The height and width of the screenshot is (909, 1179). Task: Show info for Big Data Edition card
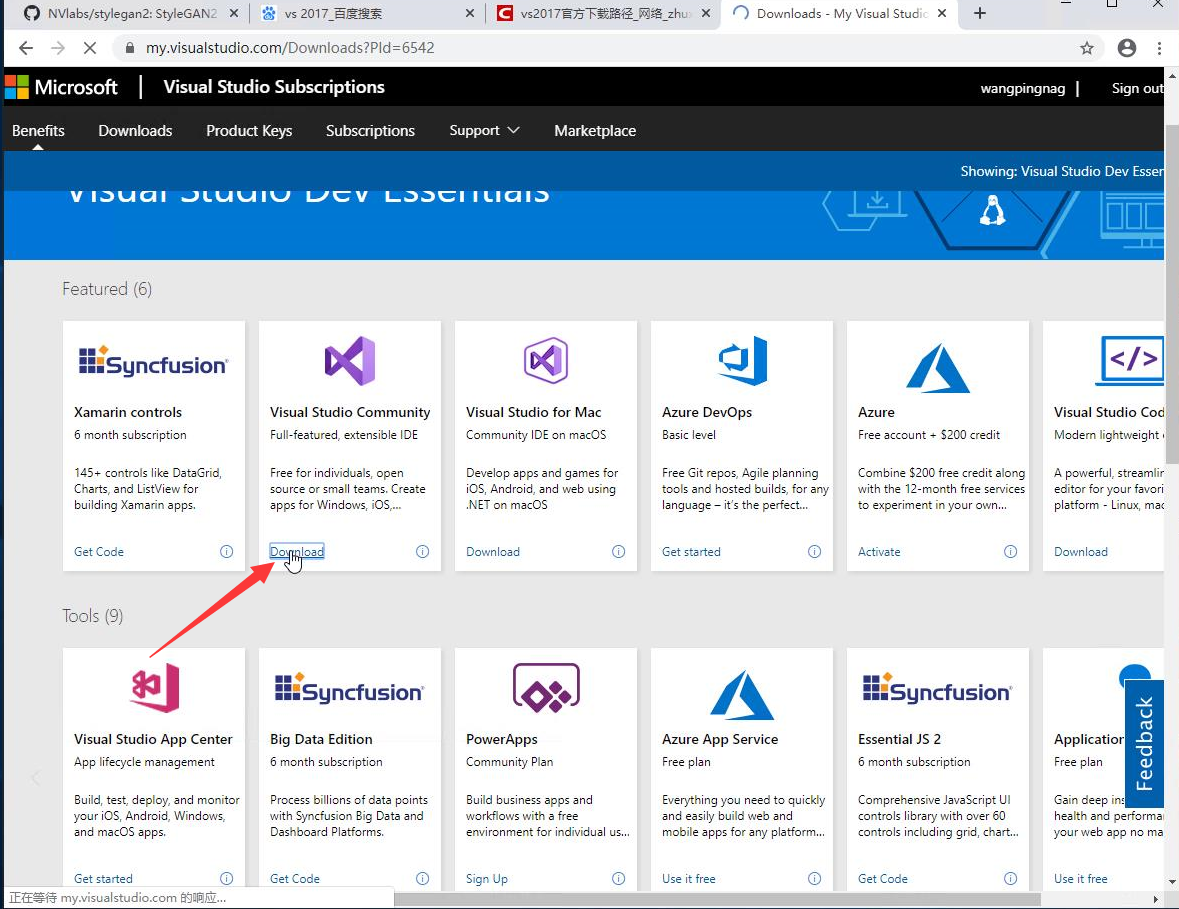(423, 878)
